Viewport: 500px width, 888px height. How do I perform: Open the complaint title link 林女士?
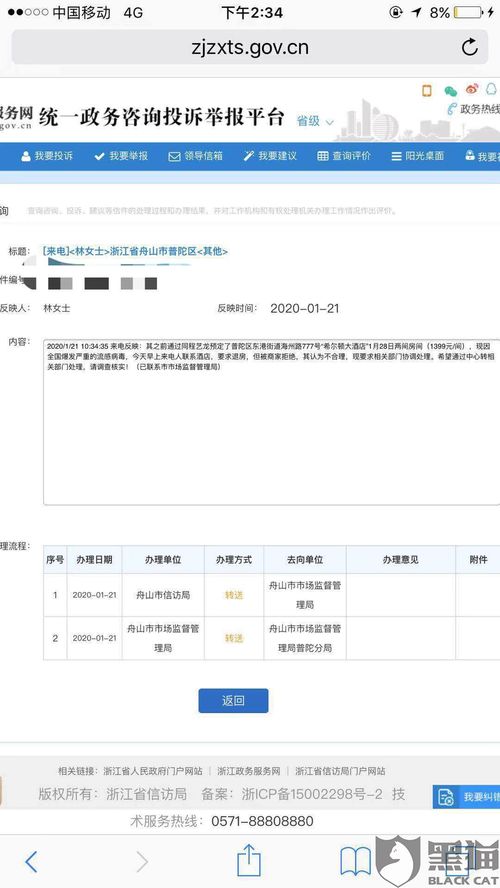[135, 251]
